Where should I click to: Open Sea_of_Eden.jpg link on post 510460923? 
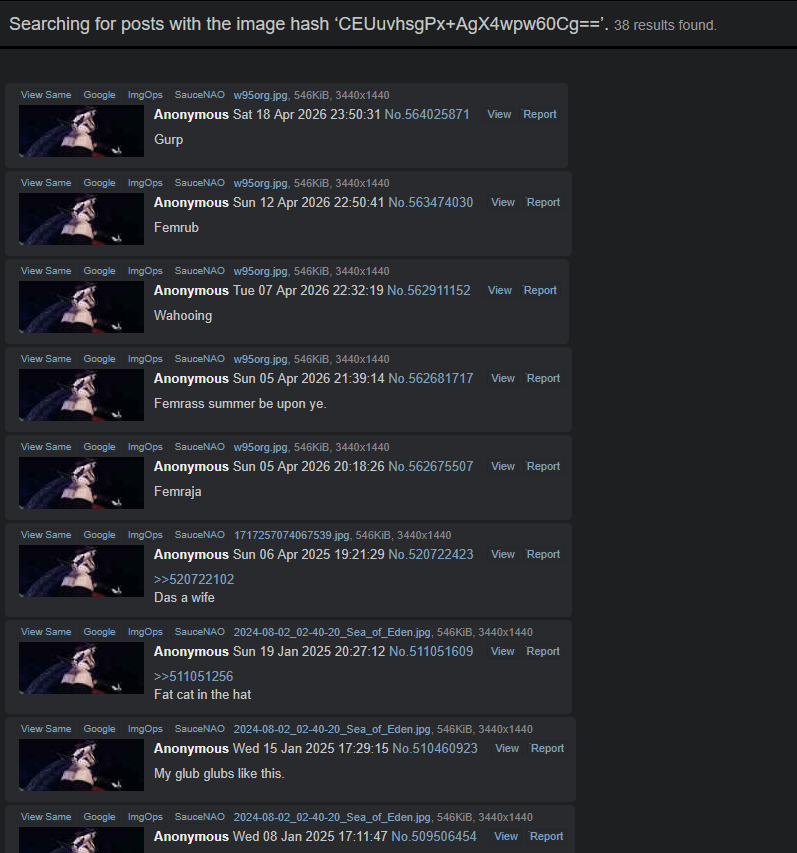(332, 729)
